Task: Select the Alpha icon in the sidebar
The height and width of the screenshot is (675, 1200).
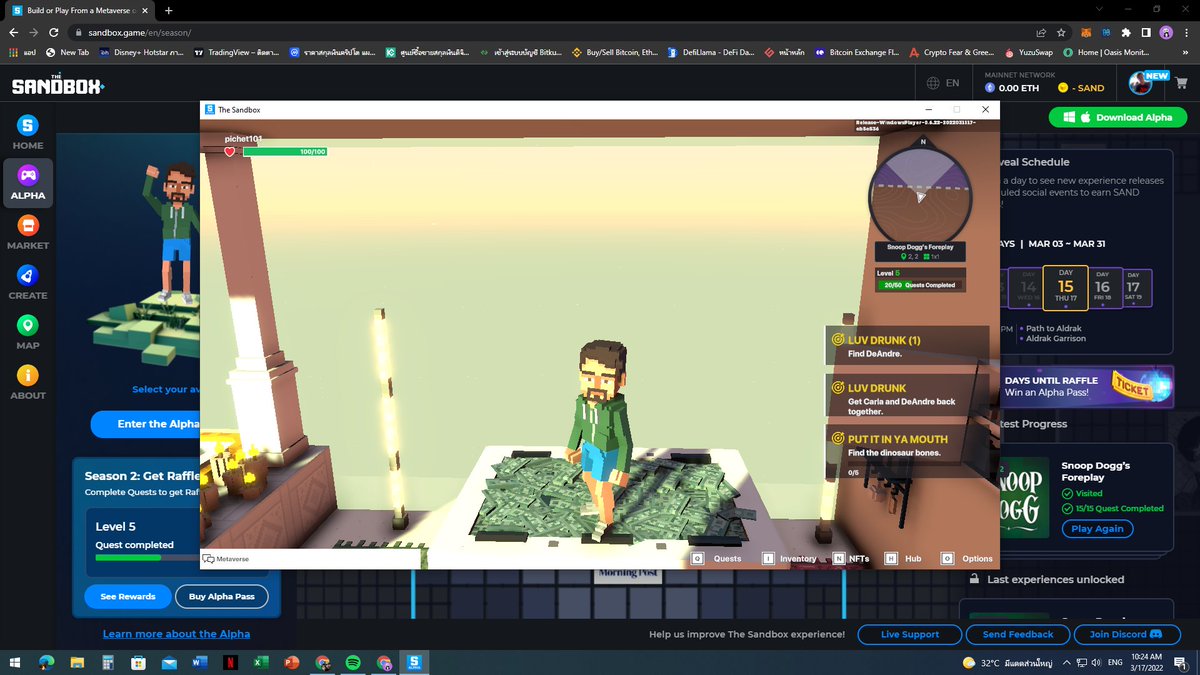Action: point(27,182)
